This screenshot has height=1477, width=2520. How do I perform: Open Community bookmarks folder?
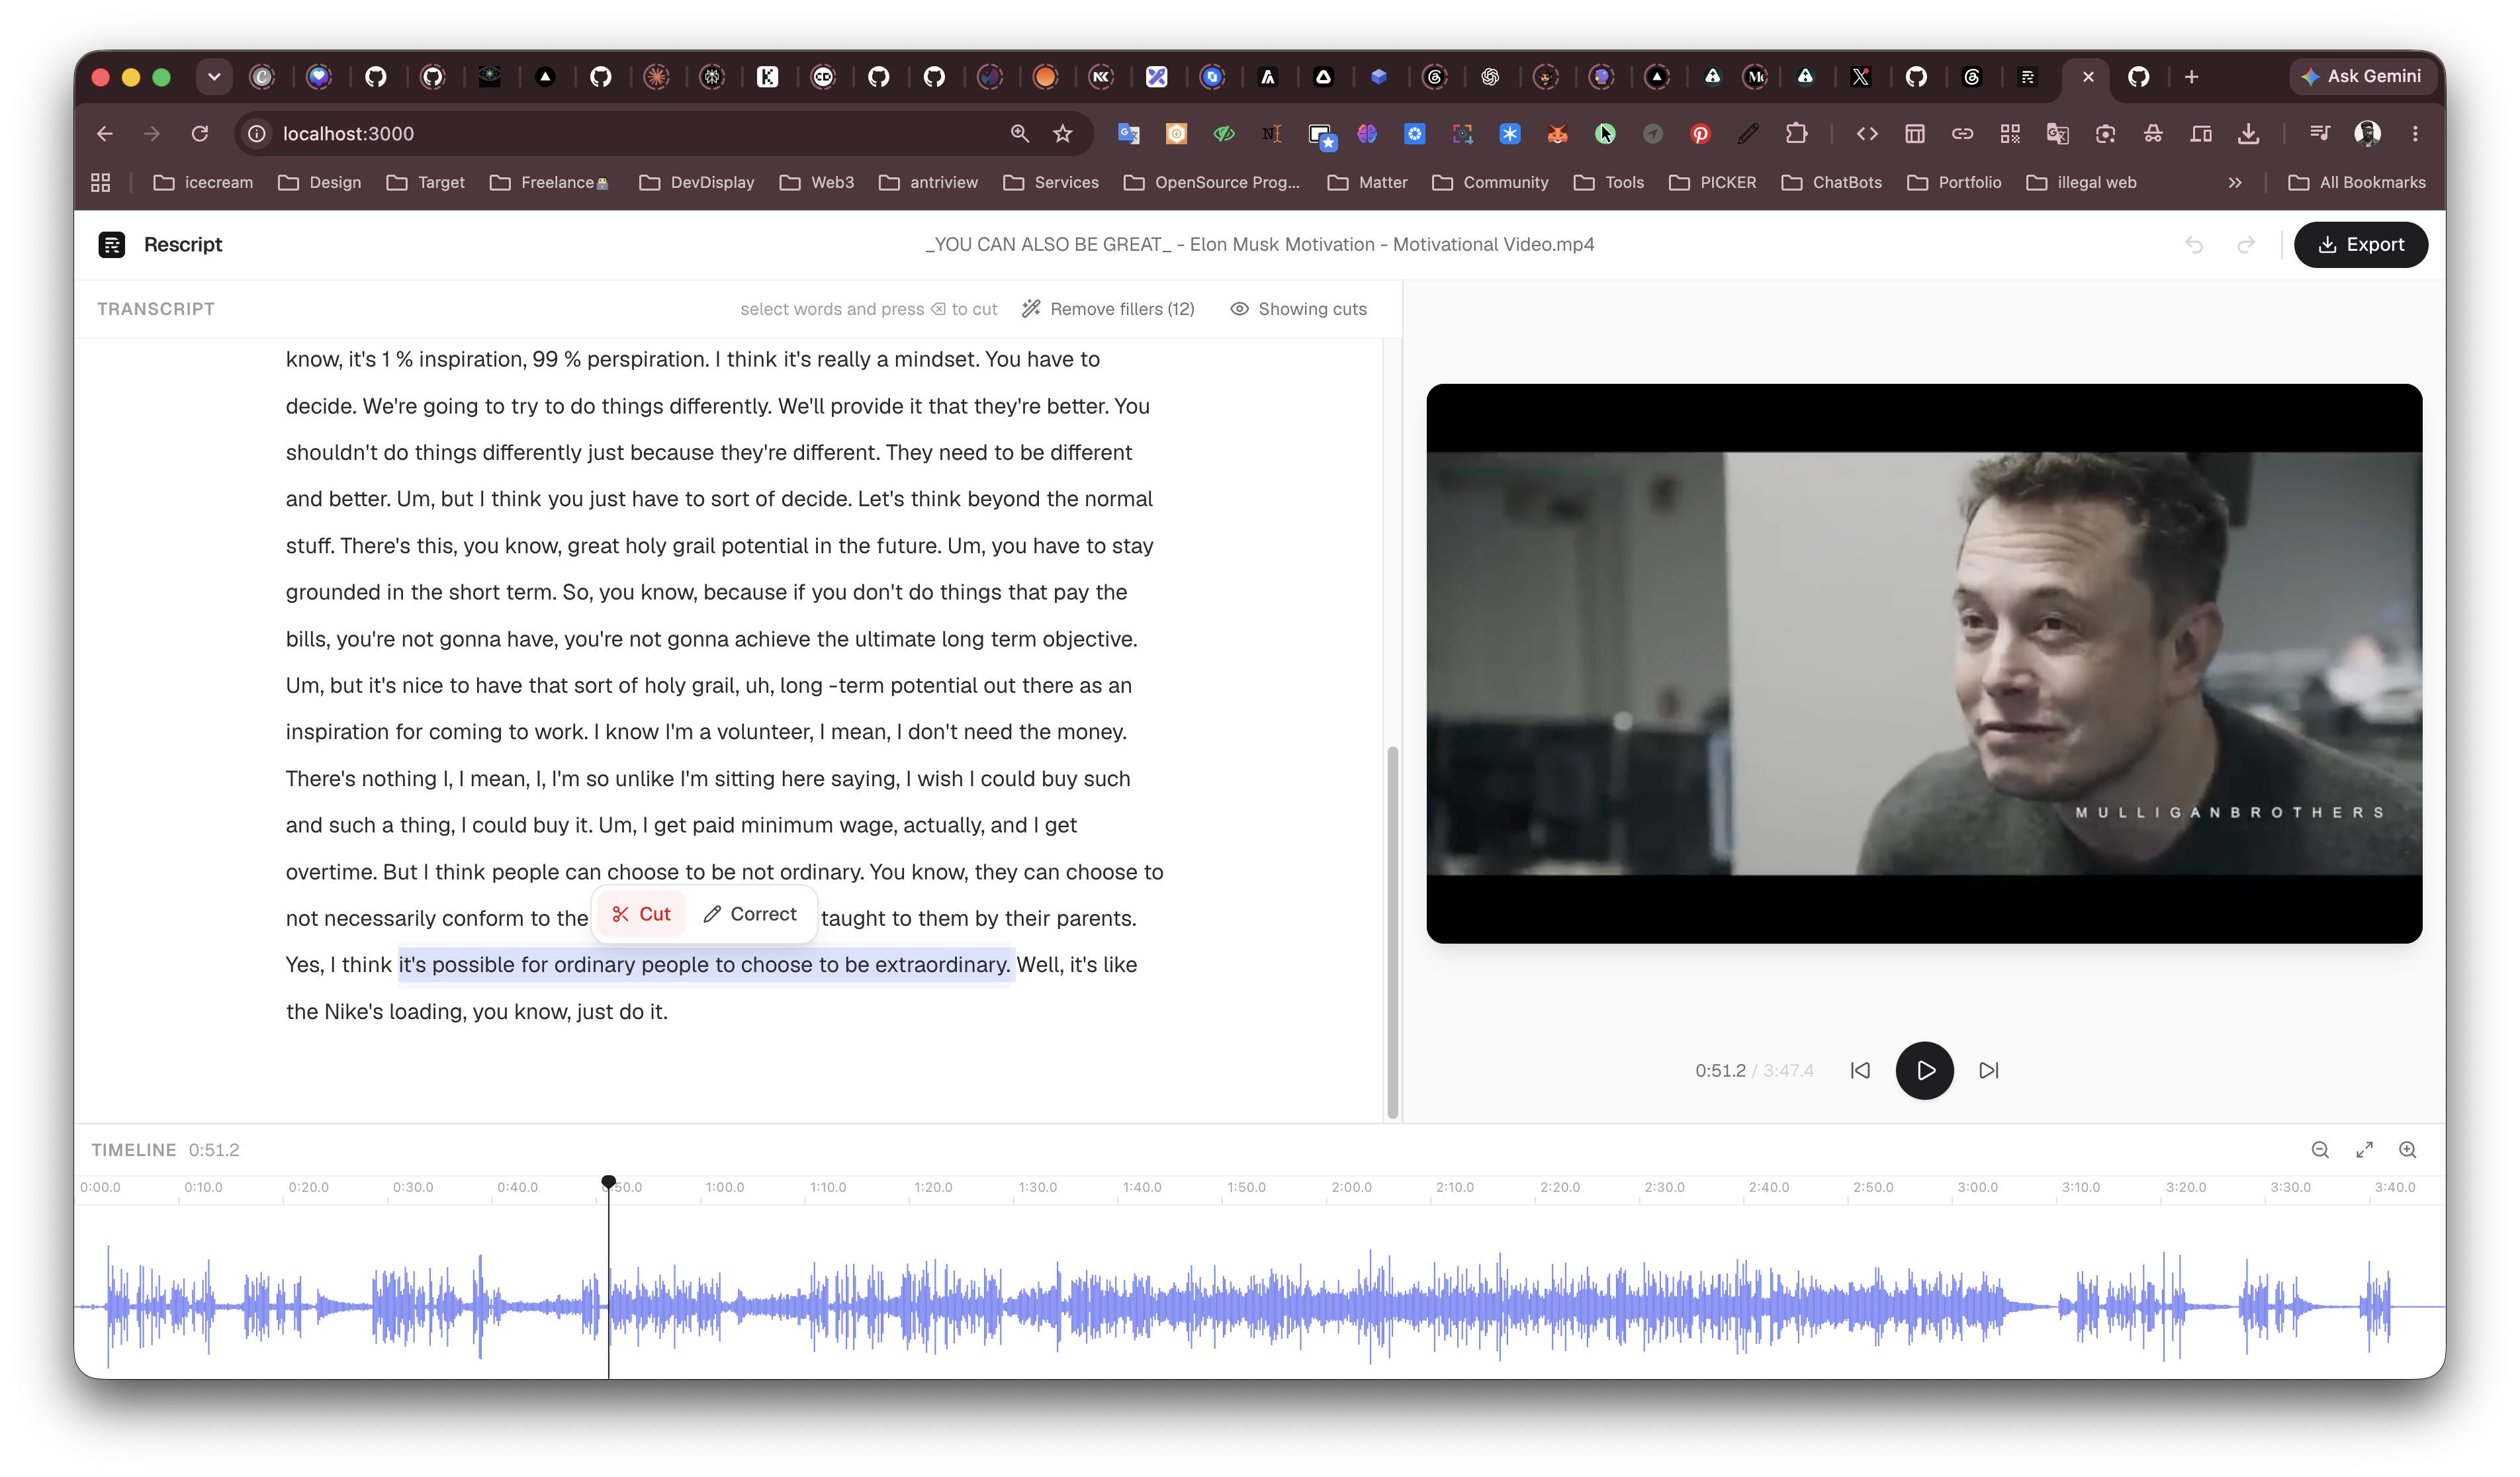point(1490,183)
